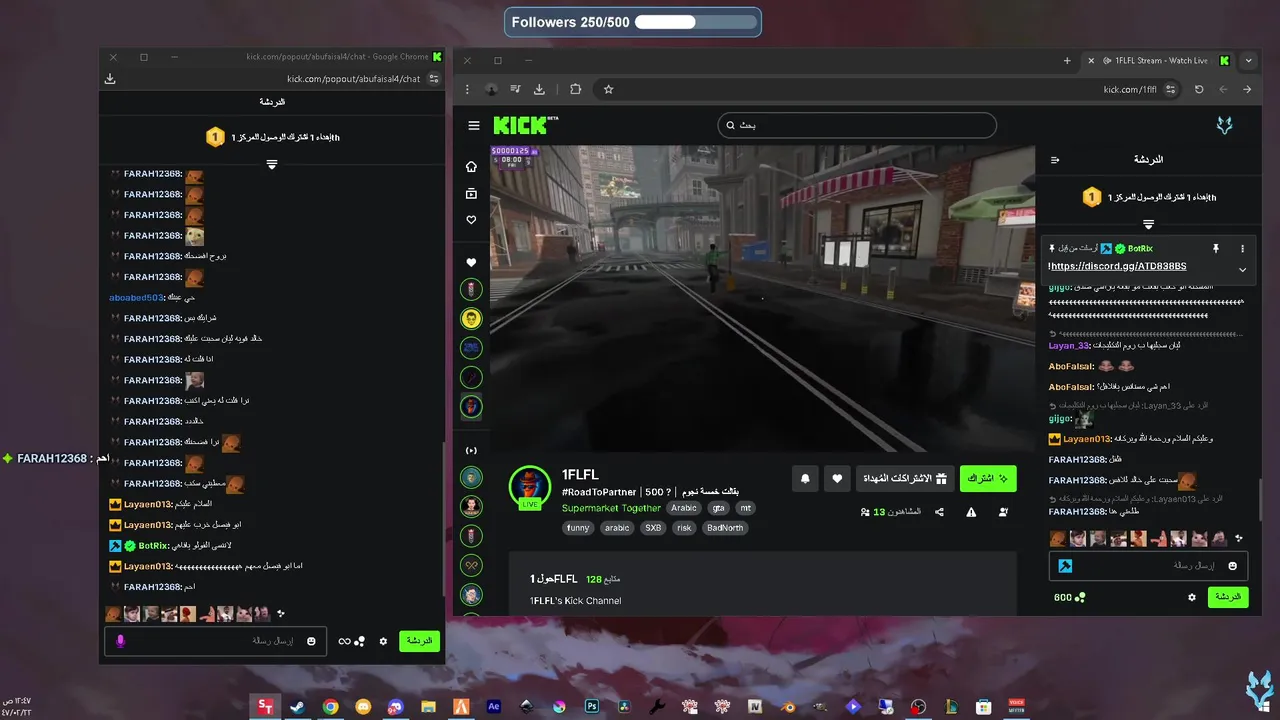Collapse the pinned BotRix message chevron
The width and height of the screenshot is (1280, 720).
tap(1243, 269)
